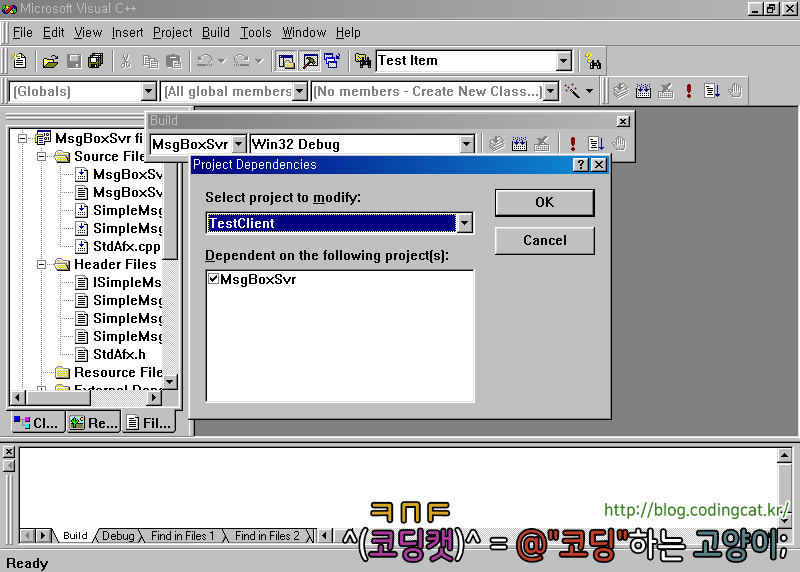Collapse the Source Files folder
The width and height of the screenshot is (800, 572).
pos(42,156)
